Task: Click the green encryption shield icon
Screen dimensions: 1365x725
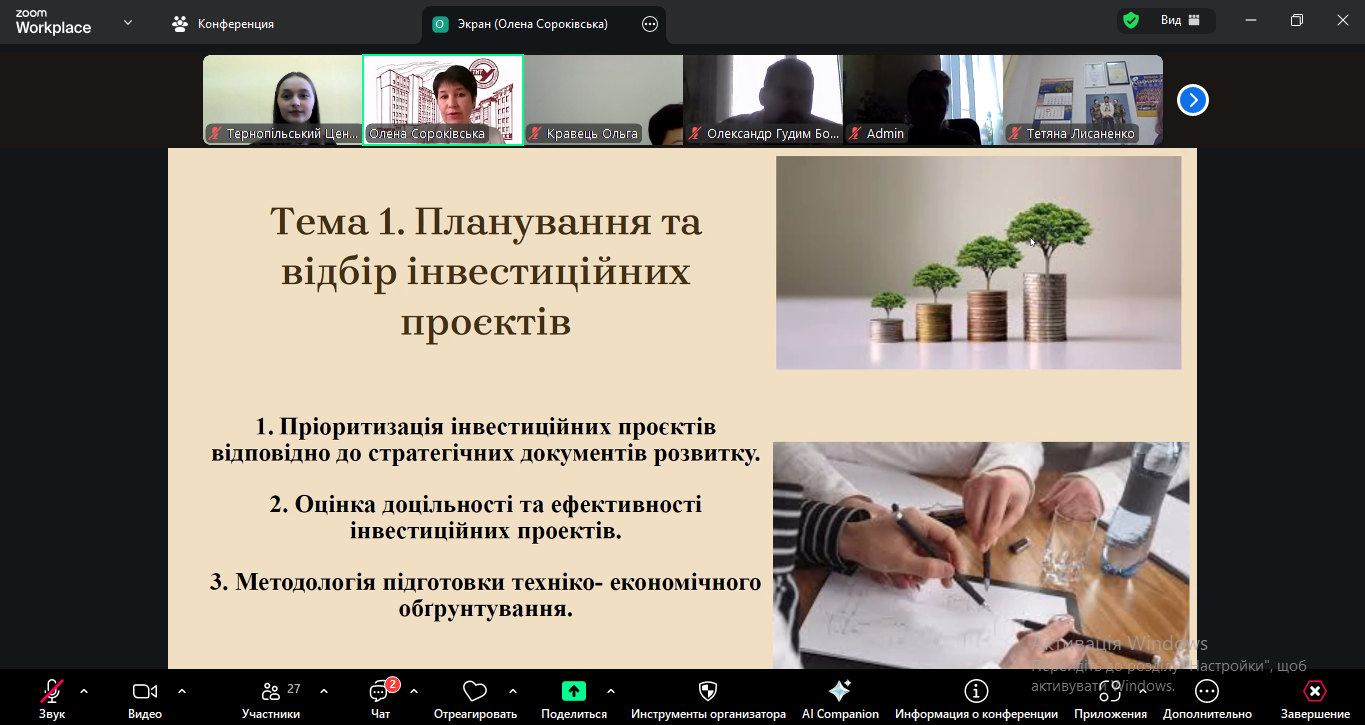Action: (x=1131, y=20)
